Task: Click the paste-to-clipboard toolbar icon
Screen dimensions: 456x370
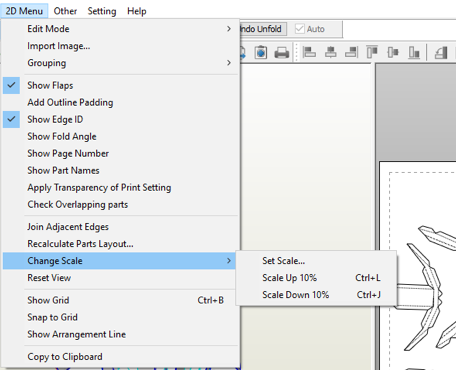Action: 261,52
